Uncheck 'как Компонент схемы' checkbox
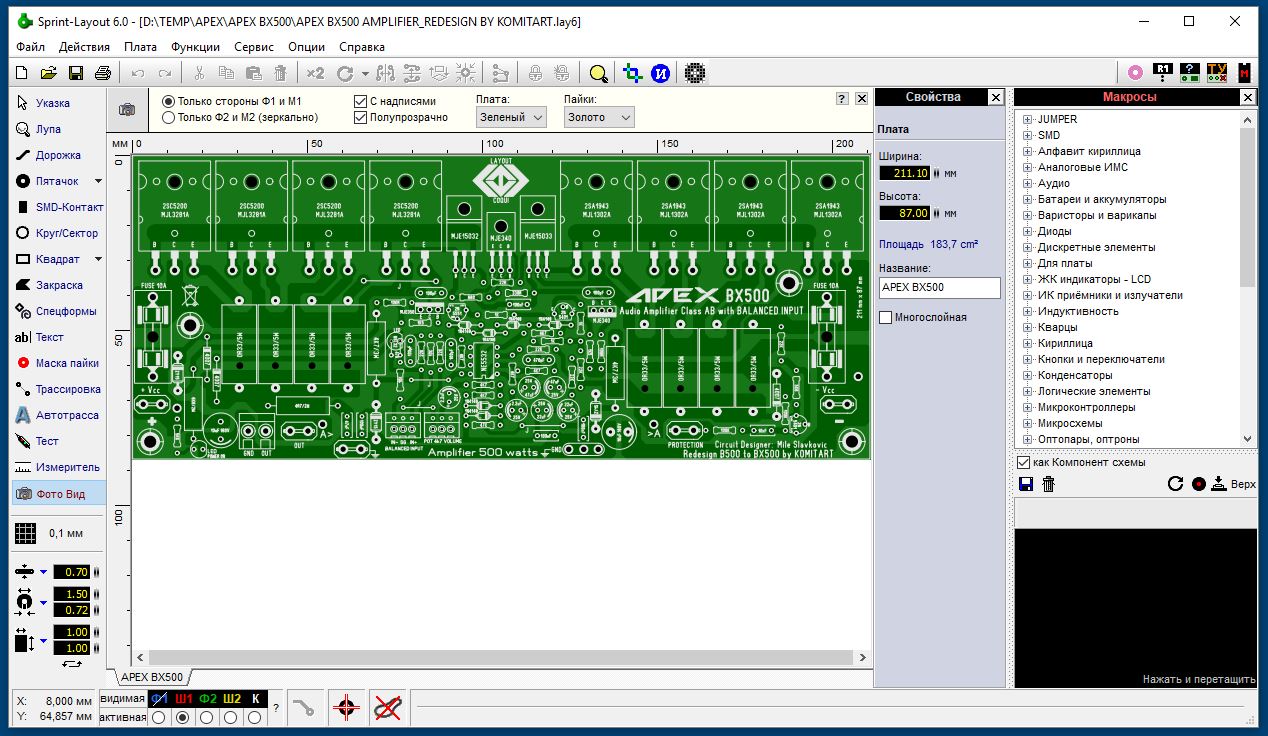1268x736 pixels. [x=1023, y=462]
